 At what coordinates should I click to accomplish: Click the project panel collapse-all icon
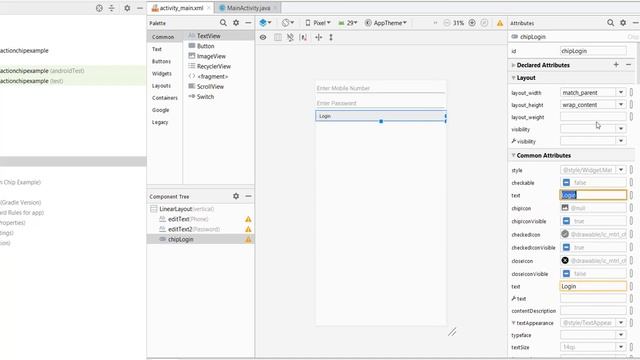point(111,8)
